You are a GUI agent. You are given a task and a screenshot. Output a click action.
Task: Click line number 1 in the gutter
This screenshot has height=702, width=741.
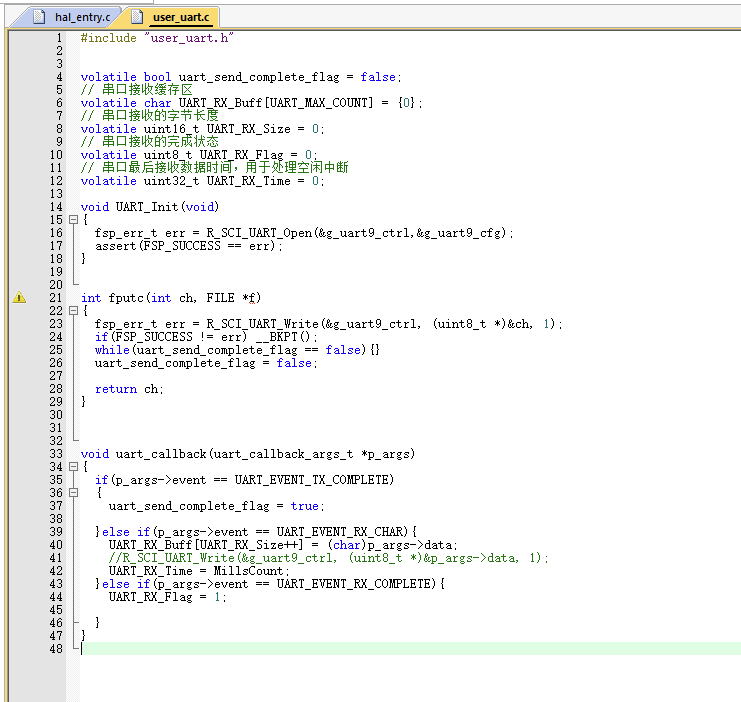pyautogui.click(x=57, y=38)
